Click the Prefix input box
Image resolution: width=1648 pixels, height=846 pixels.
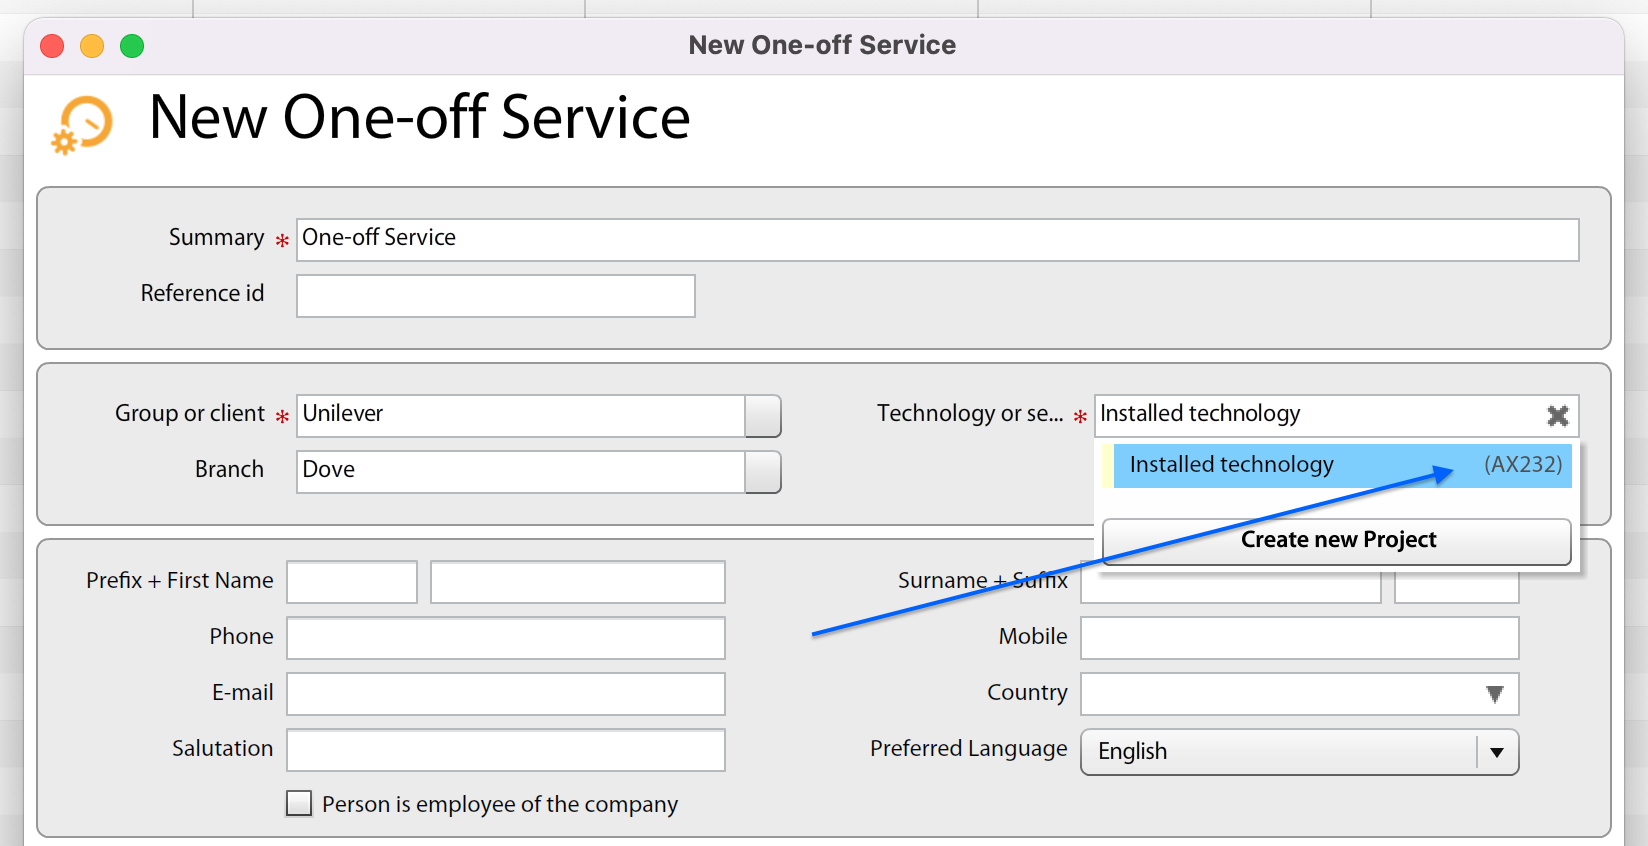(x=352, y=582)
